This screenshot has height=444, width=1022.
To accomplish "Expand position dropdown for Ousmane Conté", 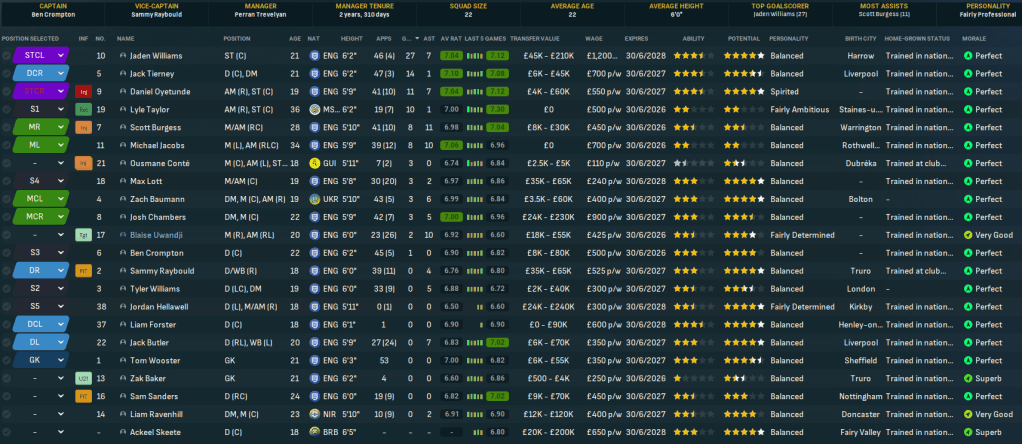I will (x=60, y=163).
